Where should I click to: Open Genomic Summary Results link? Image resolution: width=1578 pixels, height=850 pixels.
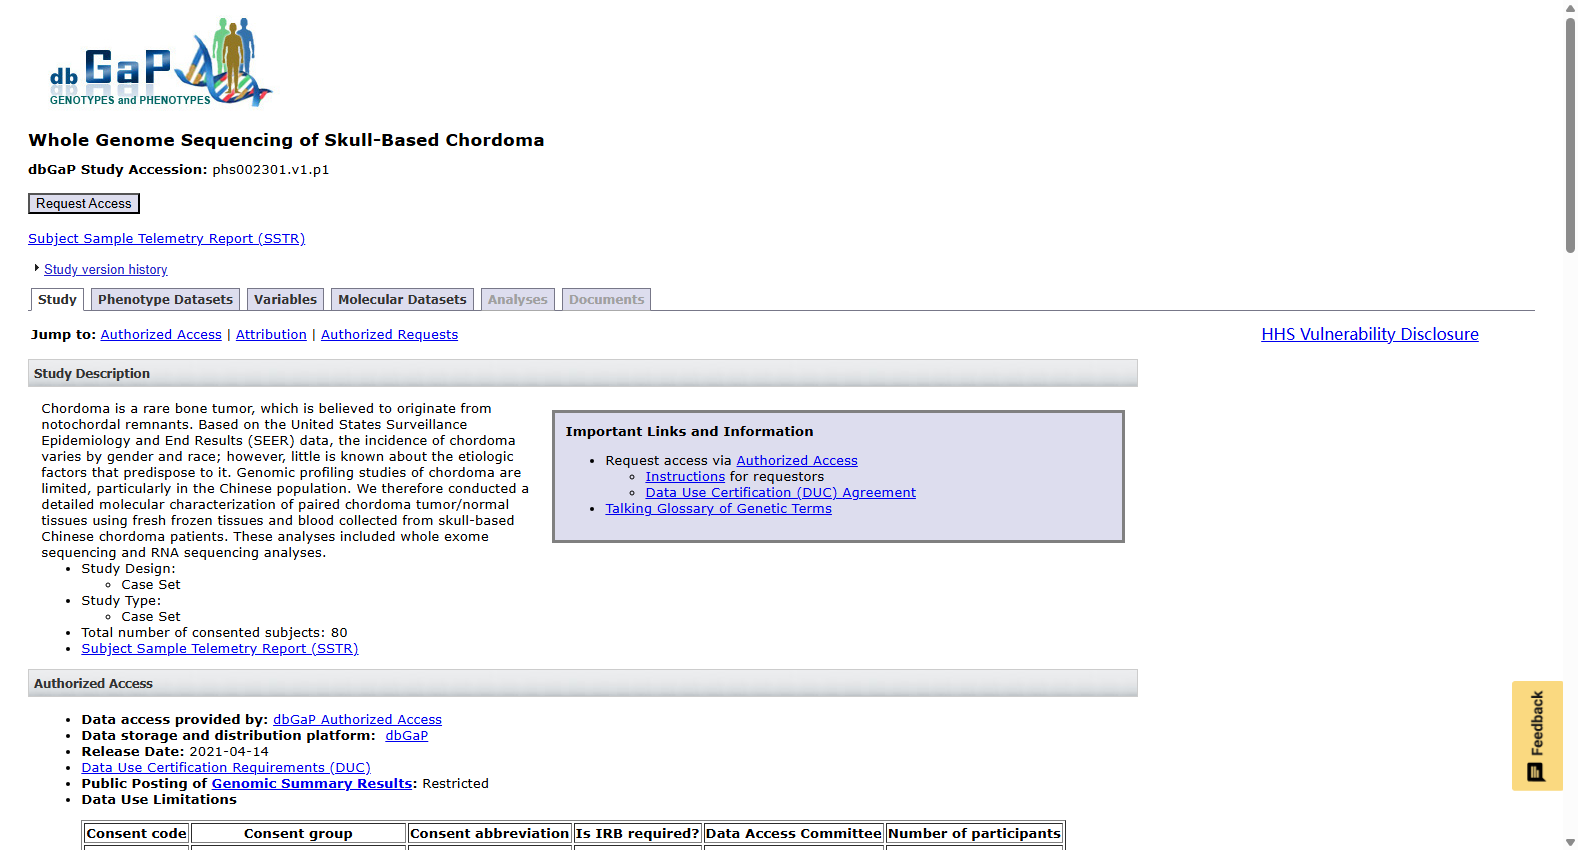312,784
